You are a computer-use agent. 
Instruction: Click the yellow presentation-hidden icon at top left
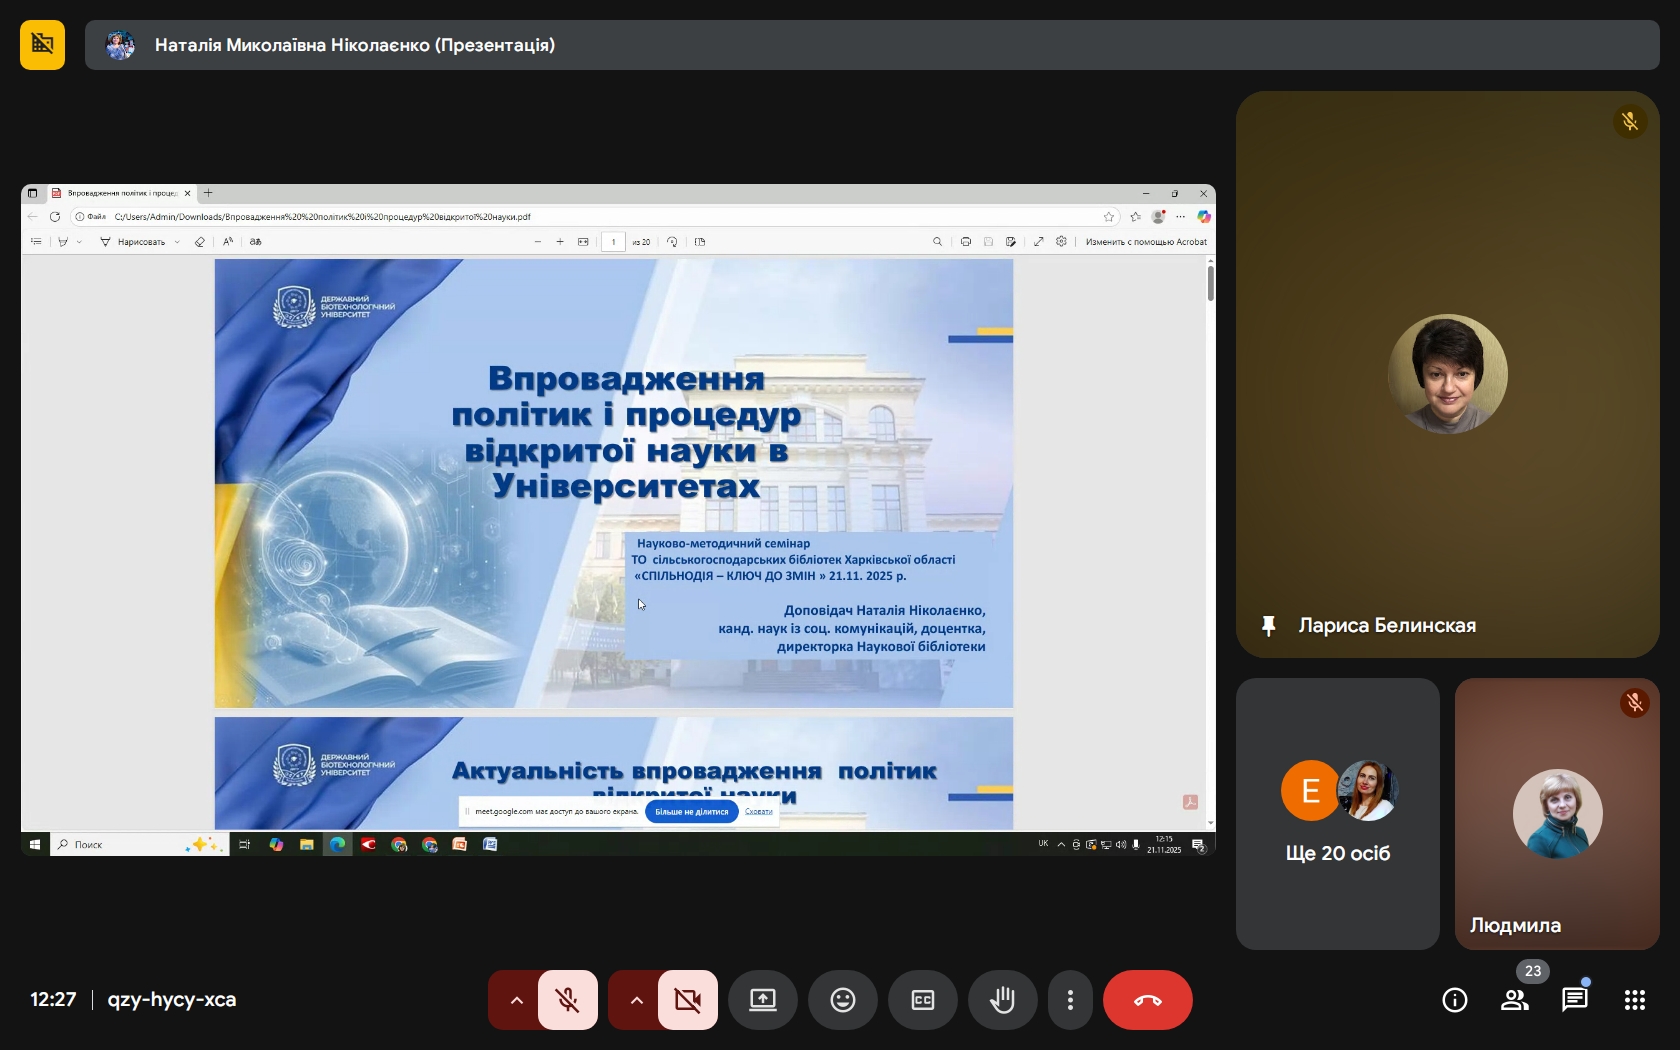click(x=42, y=45)
